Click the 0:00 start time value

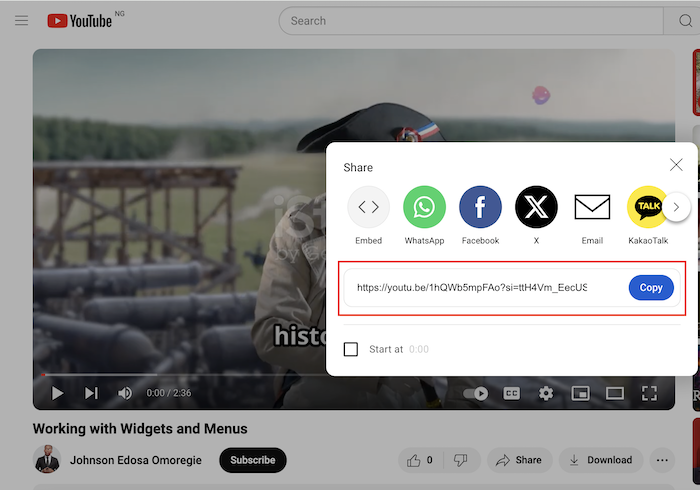click(x=419, y=349)
